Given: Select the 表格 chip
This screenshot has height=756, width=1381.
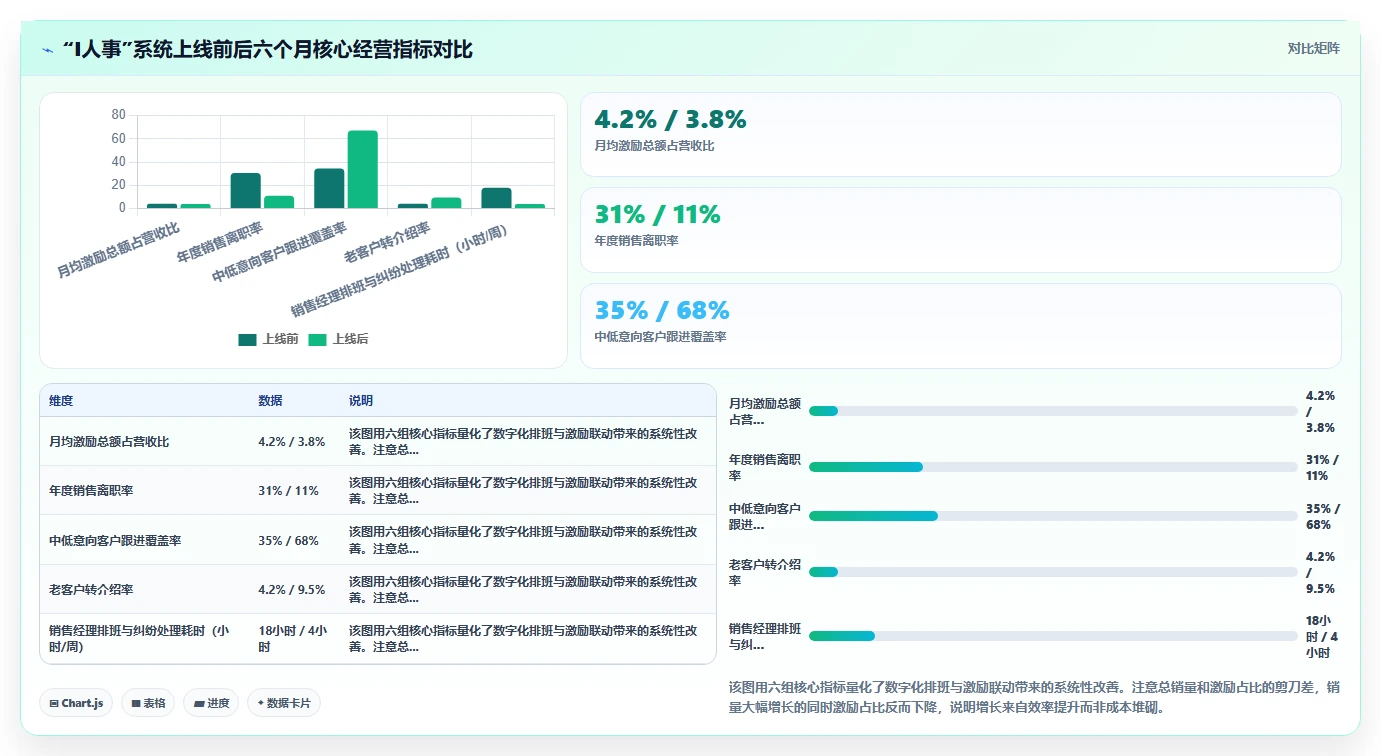Looking at the screenshot, I should click(148, 703).
